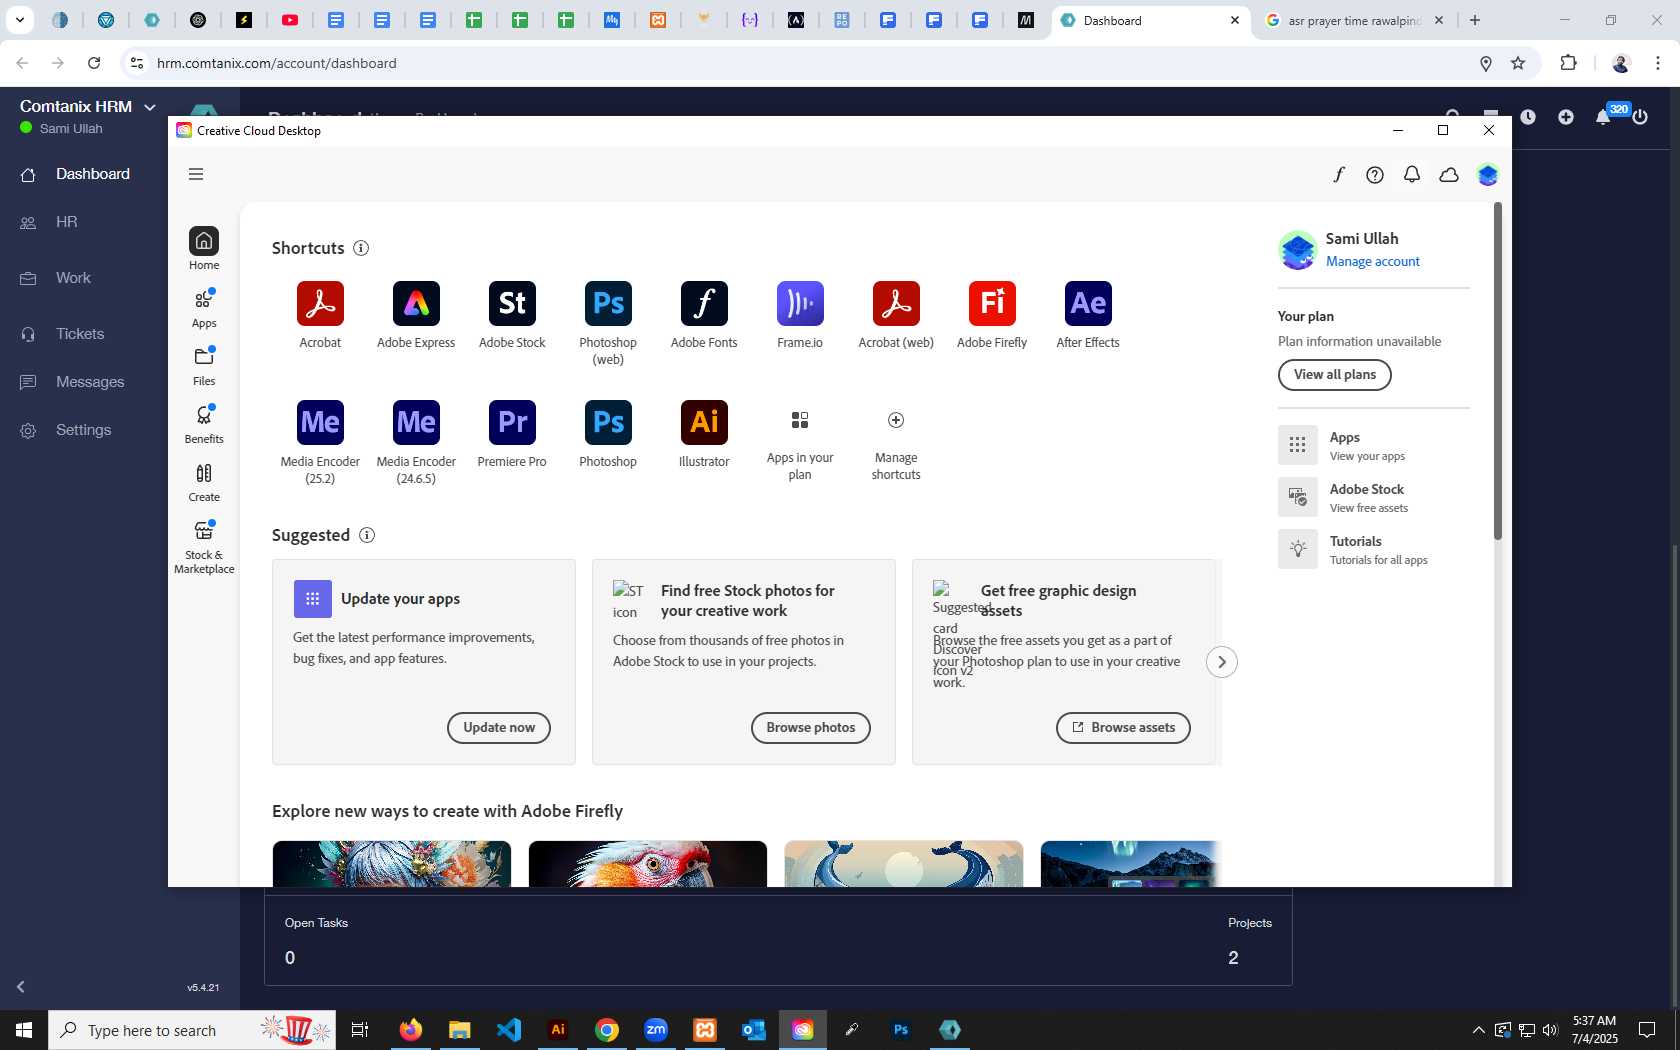
Task: Open Visual Studio Code from taskbar
Action: pyautogui.click(x=509, y=1030)
